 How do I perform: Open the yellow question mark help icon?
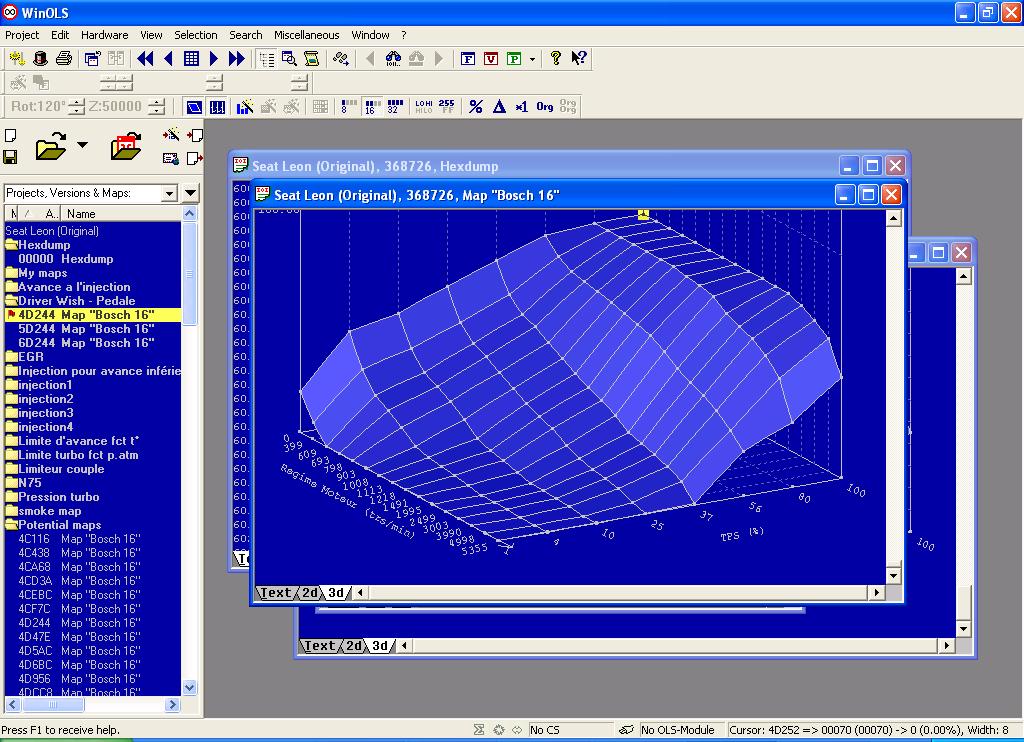point(555,59)
